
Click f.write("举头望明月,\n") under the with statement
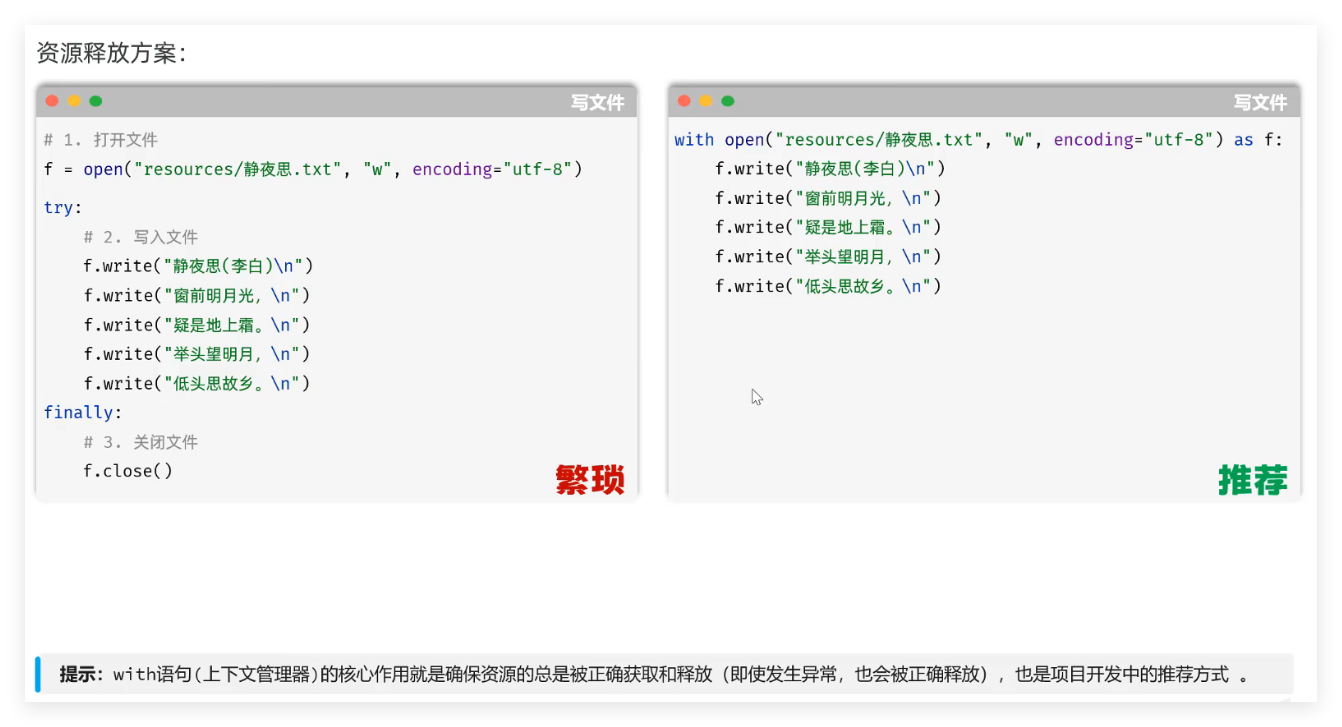(x=829, y=257)
